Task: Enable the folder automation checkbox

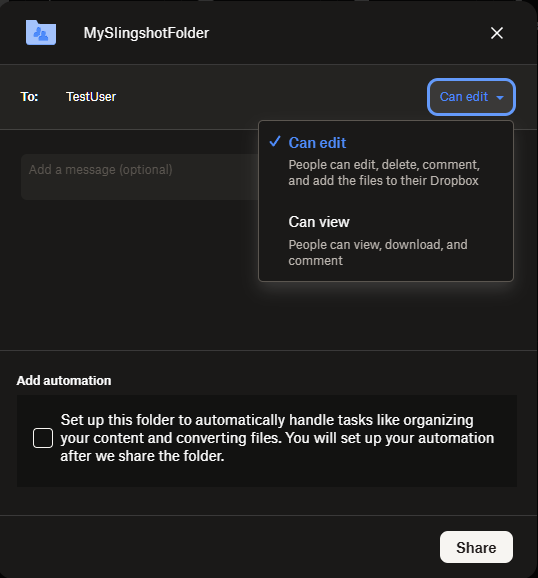Action: (x=43, y=438)
